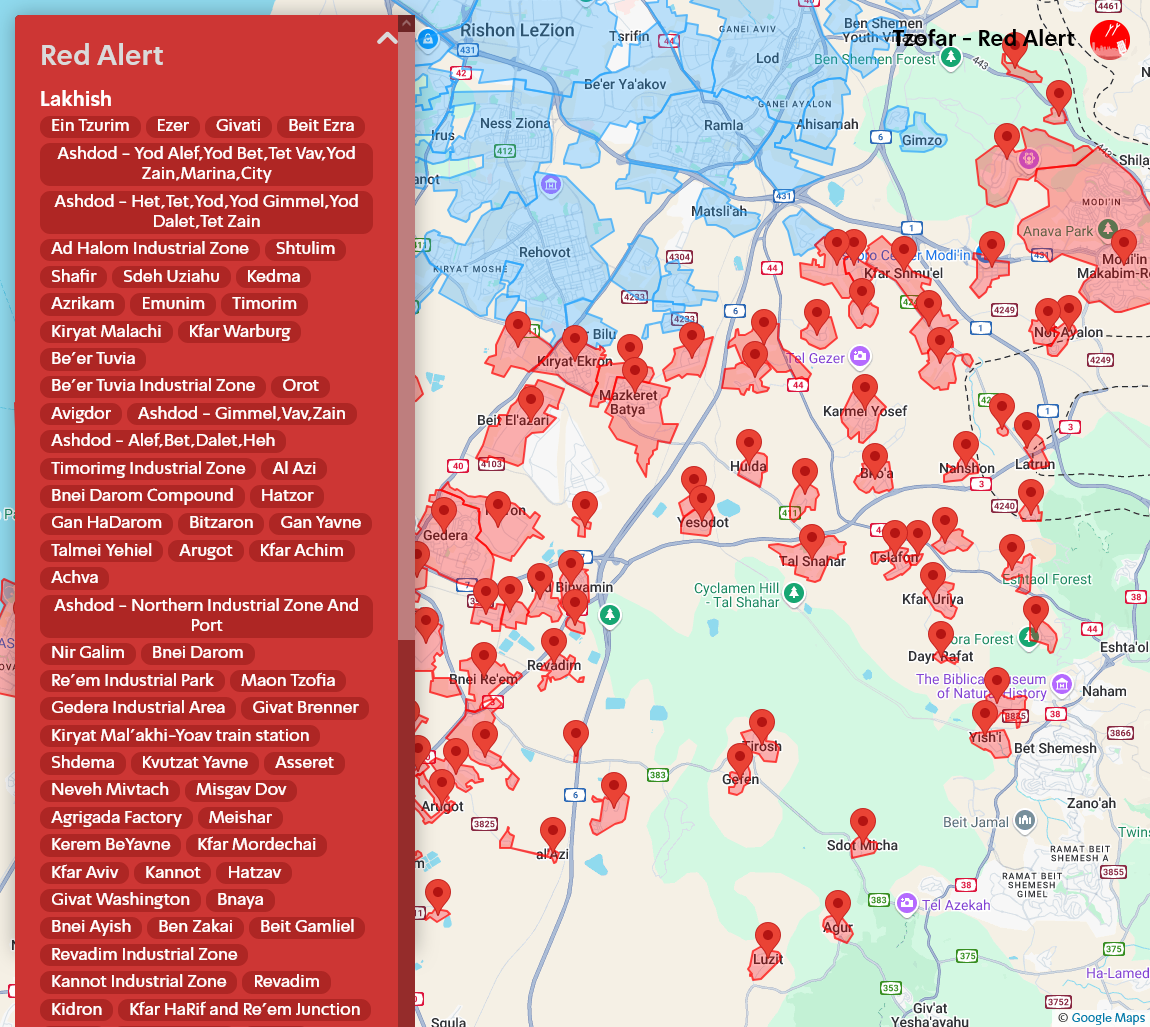
Task: Click the red pin at Karmei Yosef
Action: (865, 391)
